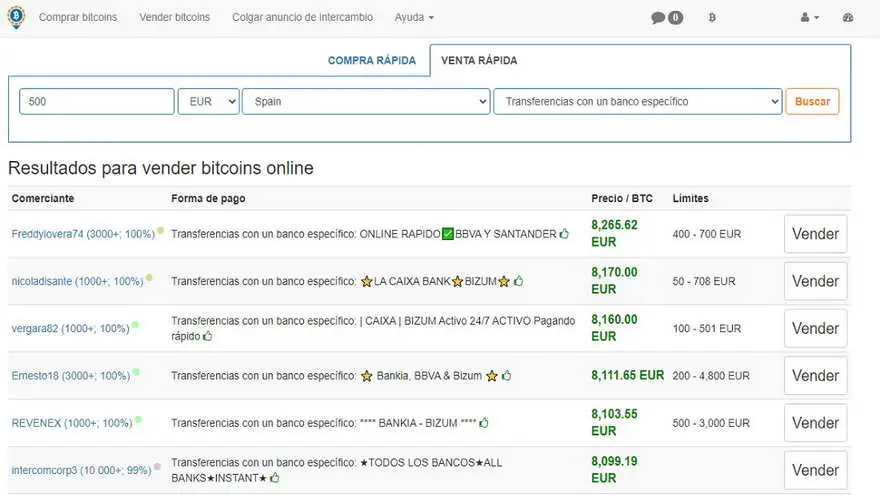
Task: Open trader profile intercomcorp3
Action: [x=81, y=470]
